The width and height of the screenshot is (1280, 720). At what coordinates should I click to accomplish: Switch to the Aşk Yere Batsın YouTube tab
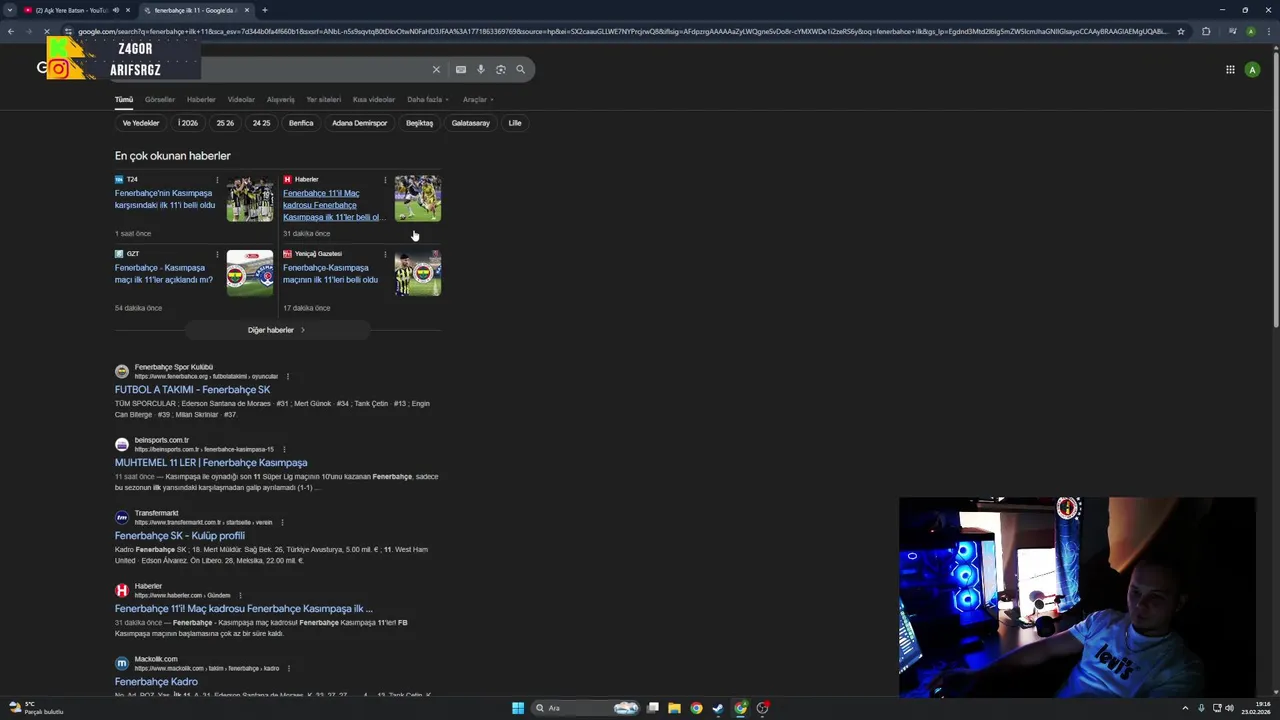click(70, 10)
